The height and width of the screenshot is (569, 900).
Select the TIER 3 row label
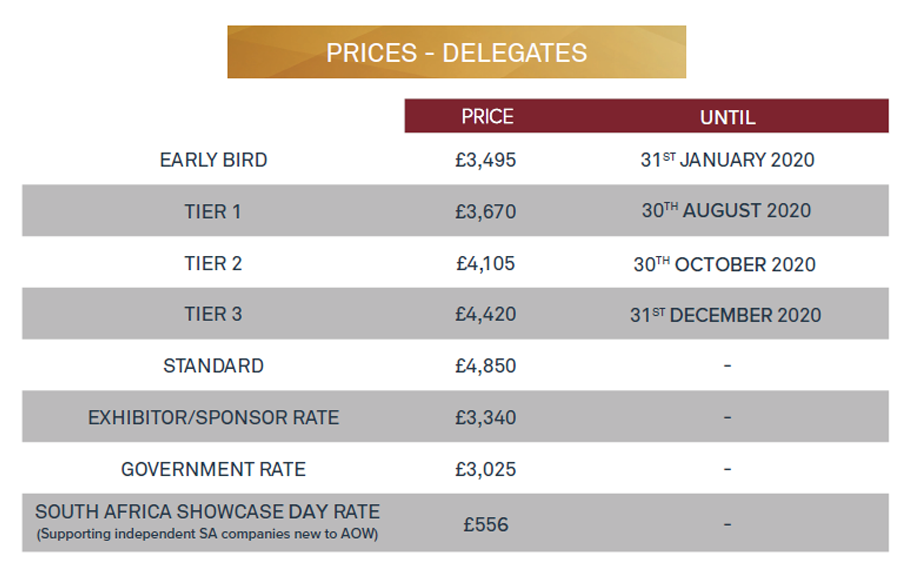tap(213, 314)
